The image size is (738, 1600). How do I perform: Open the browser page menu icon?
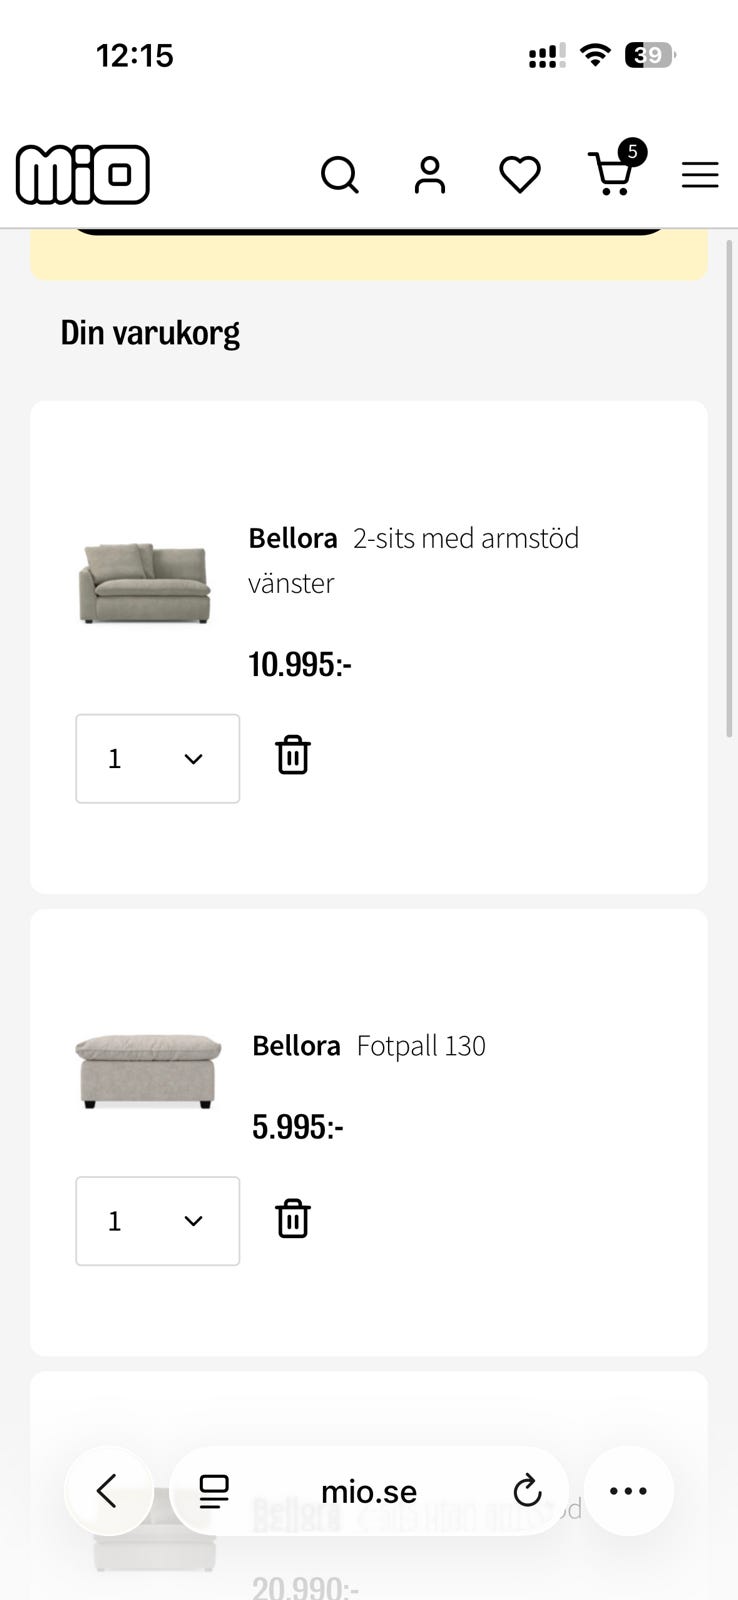[x=214, y=1491]
